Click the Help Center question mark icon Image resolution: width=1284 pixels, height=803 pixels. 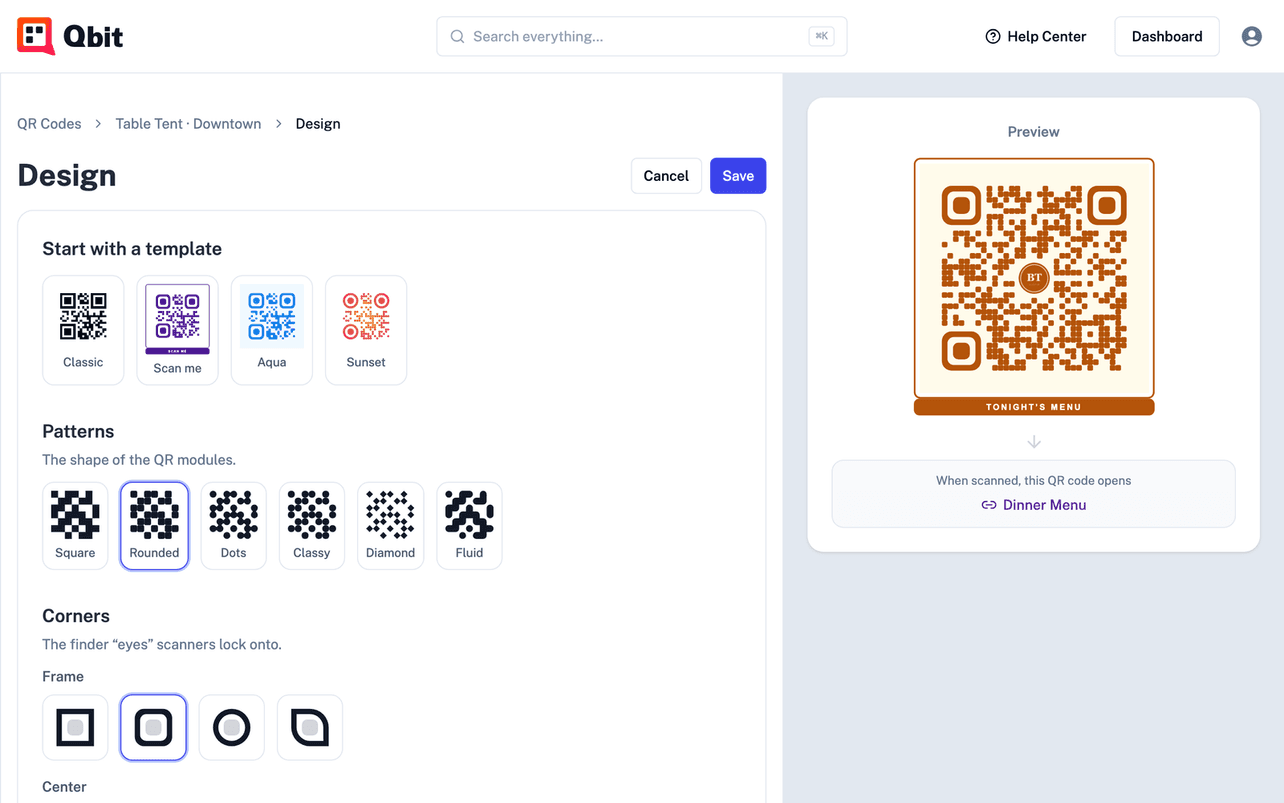993,36
